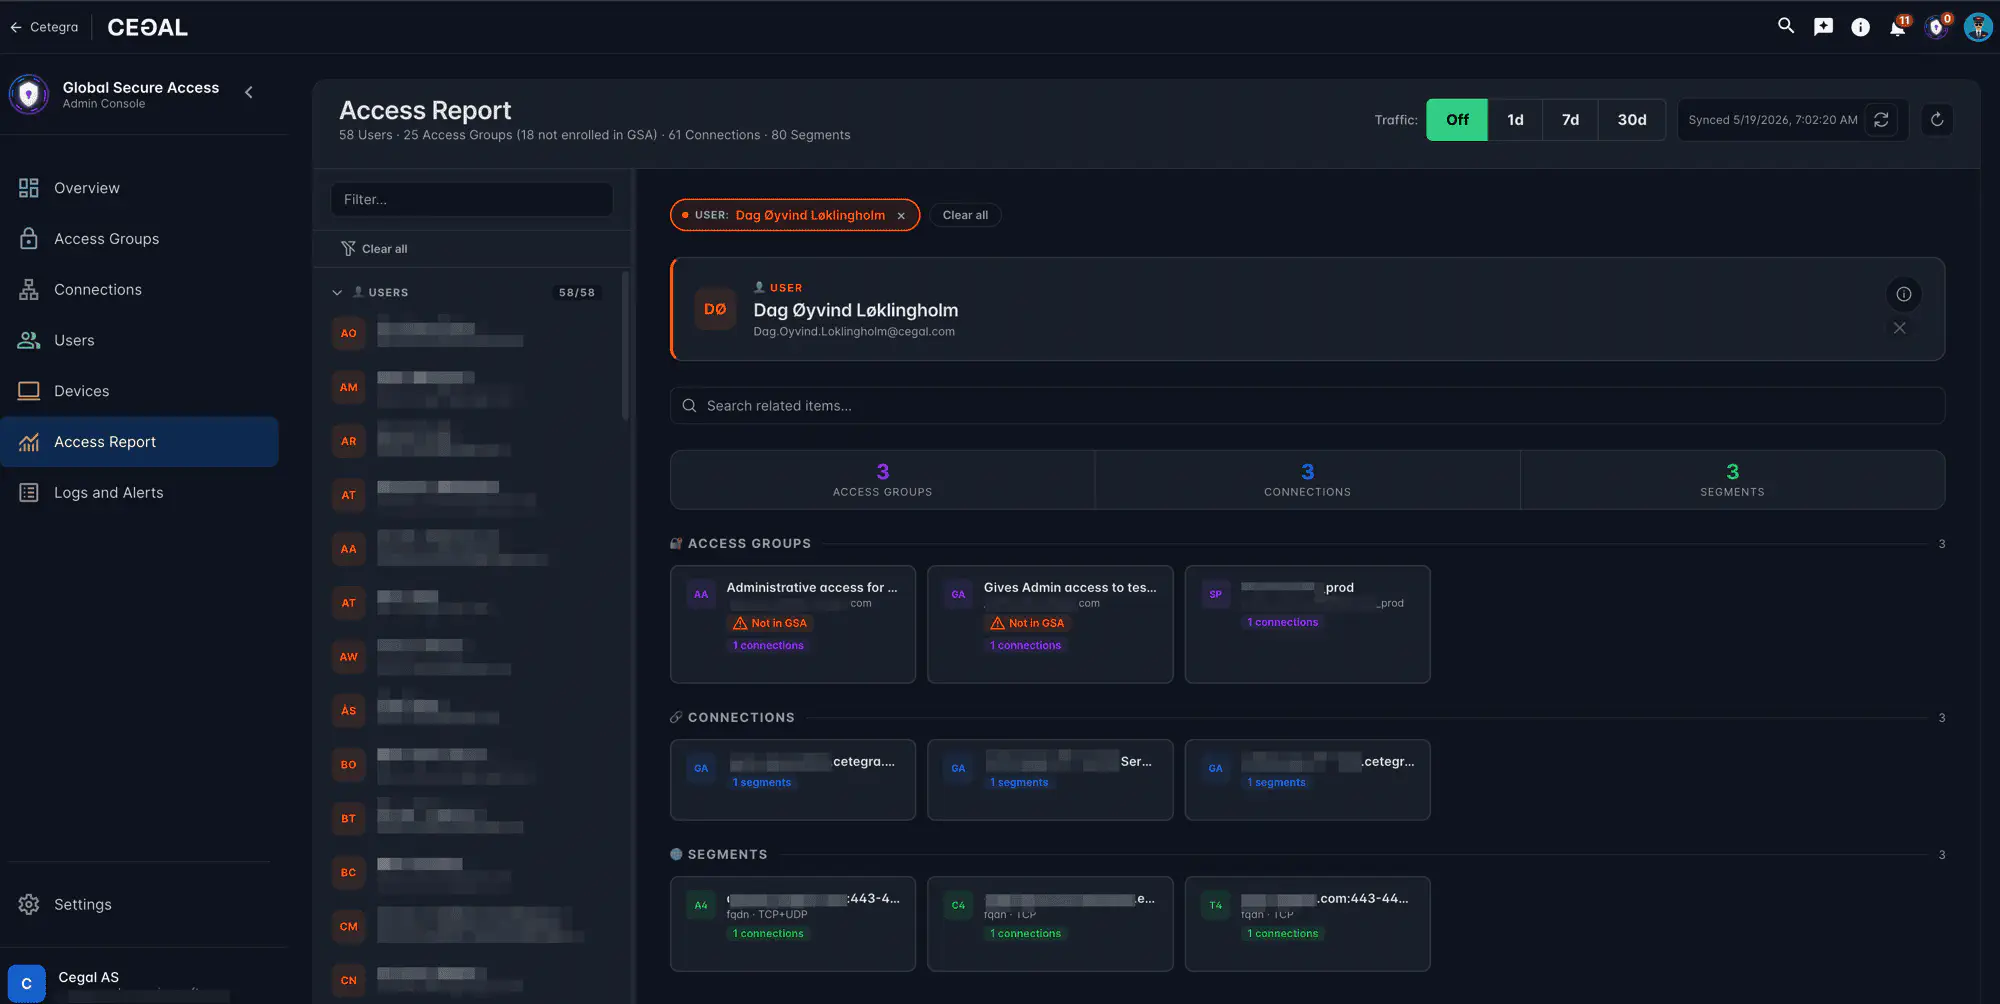Open Devices in sidebar
Image resolution: width=2000 pixels, height=1004 pixels.
point(140,391)
